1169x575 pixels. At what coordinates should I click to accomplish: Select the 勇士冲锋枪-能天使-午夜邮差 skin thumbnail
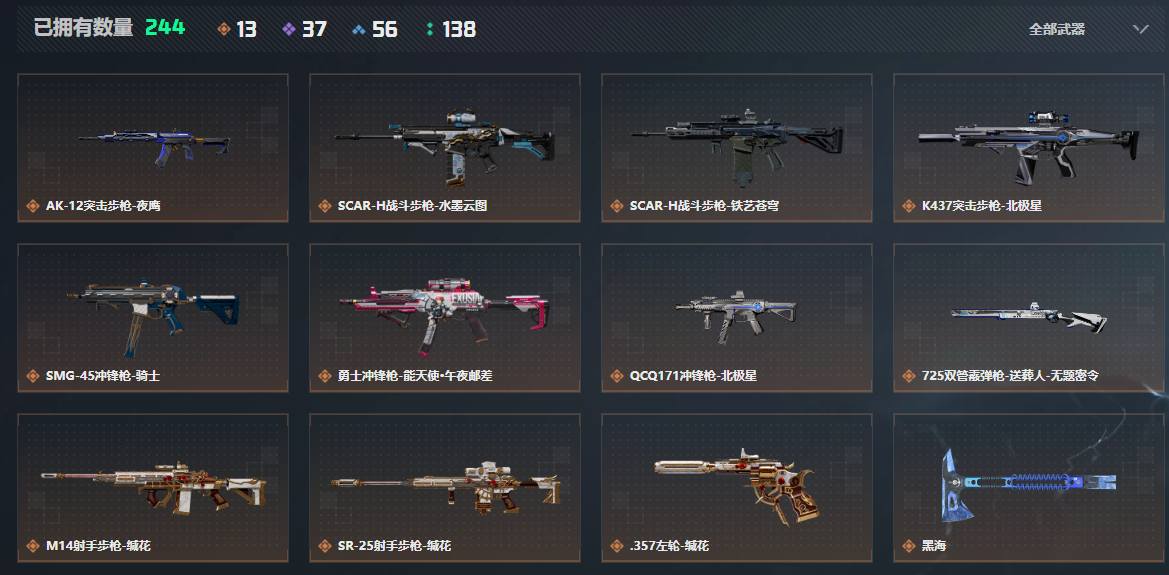[445, 316]
